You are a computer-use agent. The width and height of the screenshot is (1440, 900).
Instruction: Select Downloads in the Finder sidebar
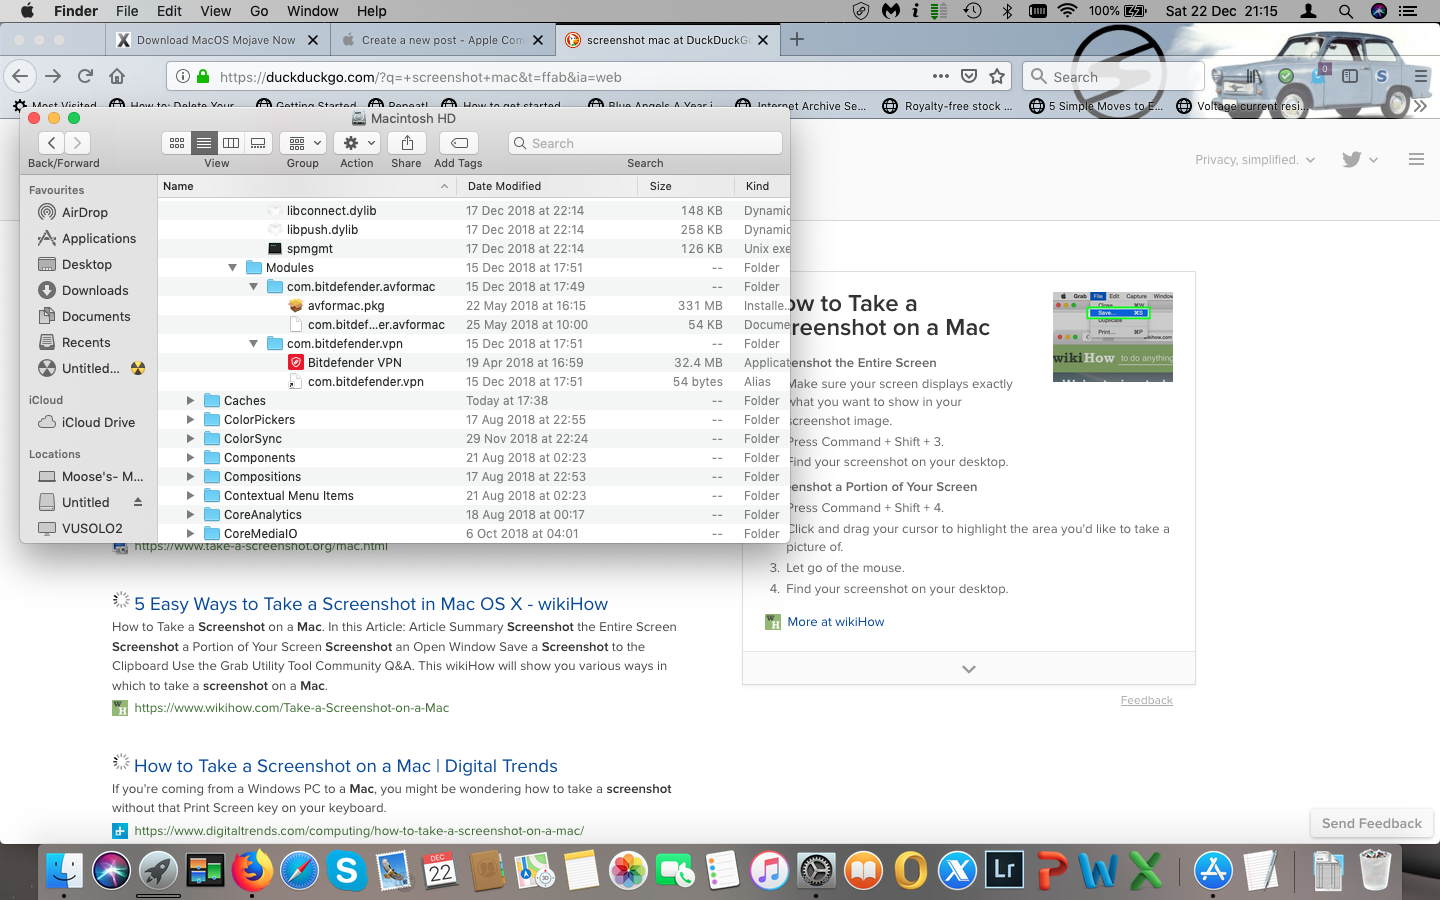pyautogui.click(x=95, y=290)
